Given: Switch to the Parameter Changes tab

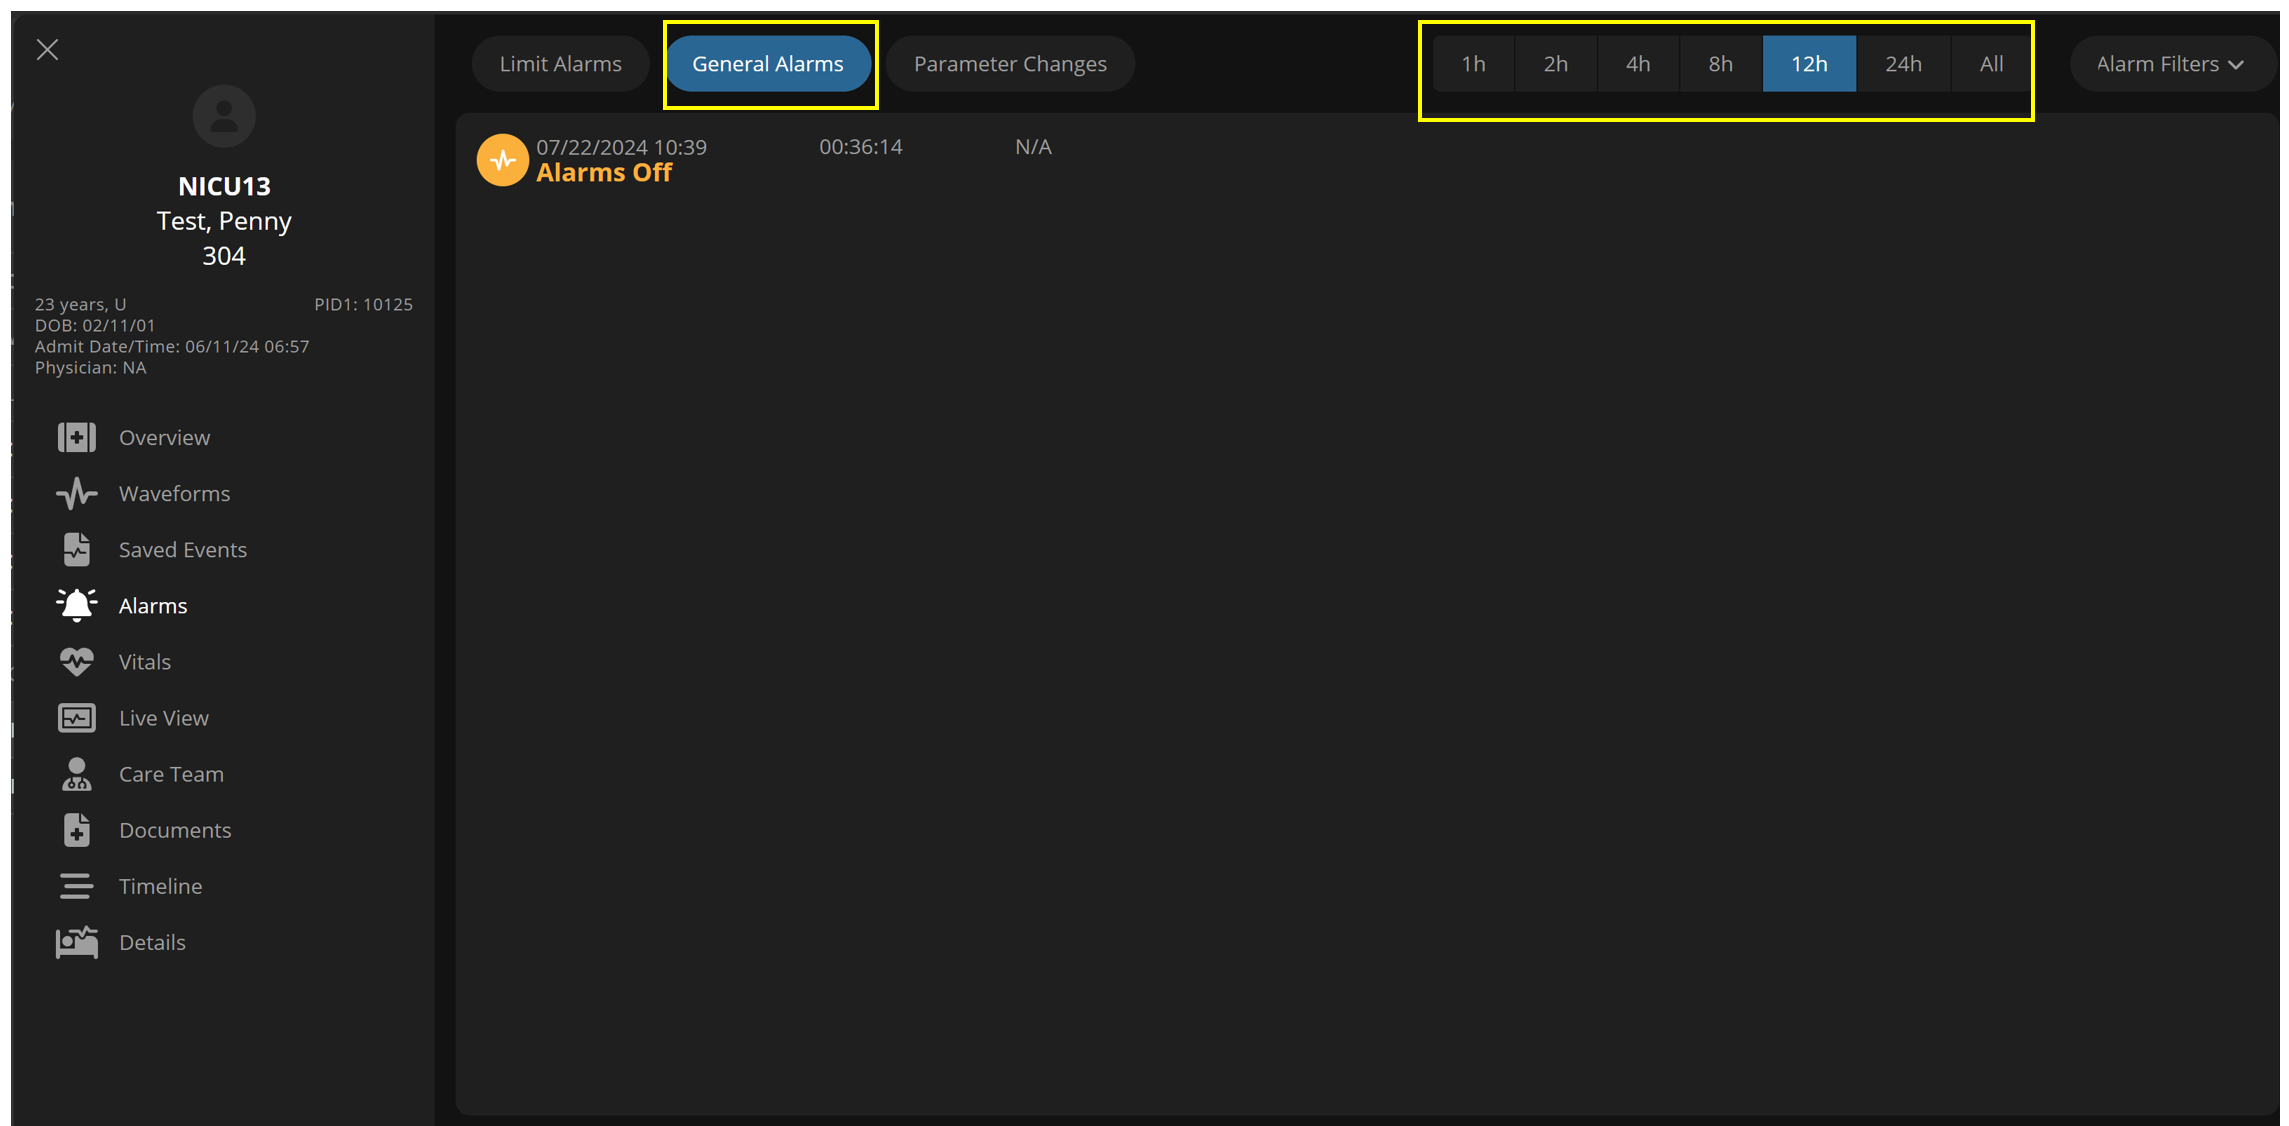Looking at the screenshot, I should pyautogui.click(x=1010, y=64).
